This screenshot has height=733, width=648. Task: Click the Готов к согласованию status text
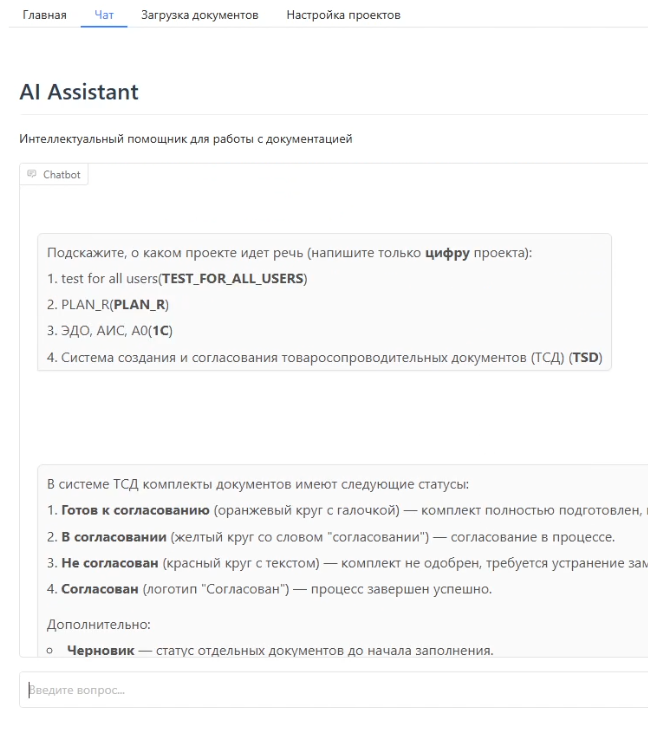135,510
